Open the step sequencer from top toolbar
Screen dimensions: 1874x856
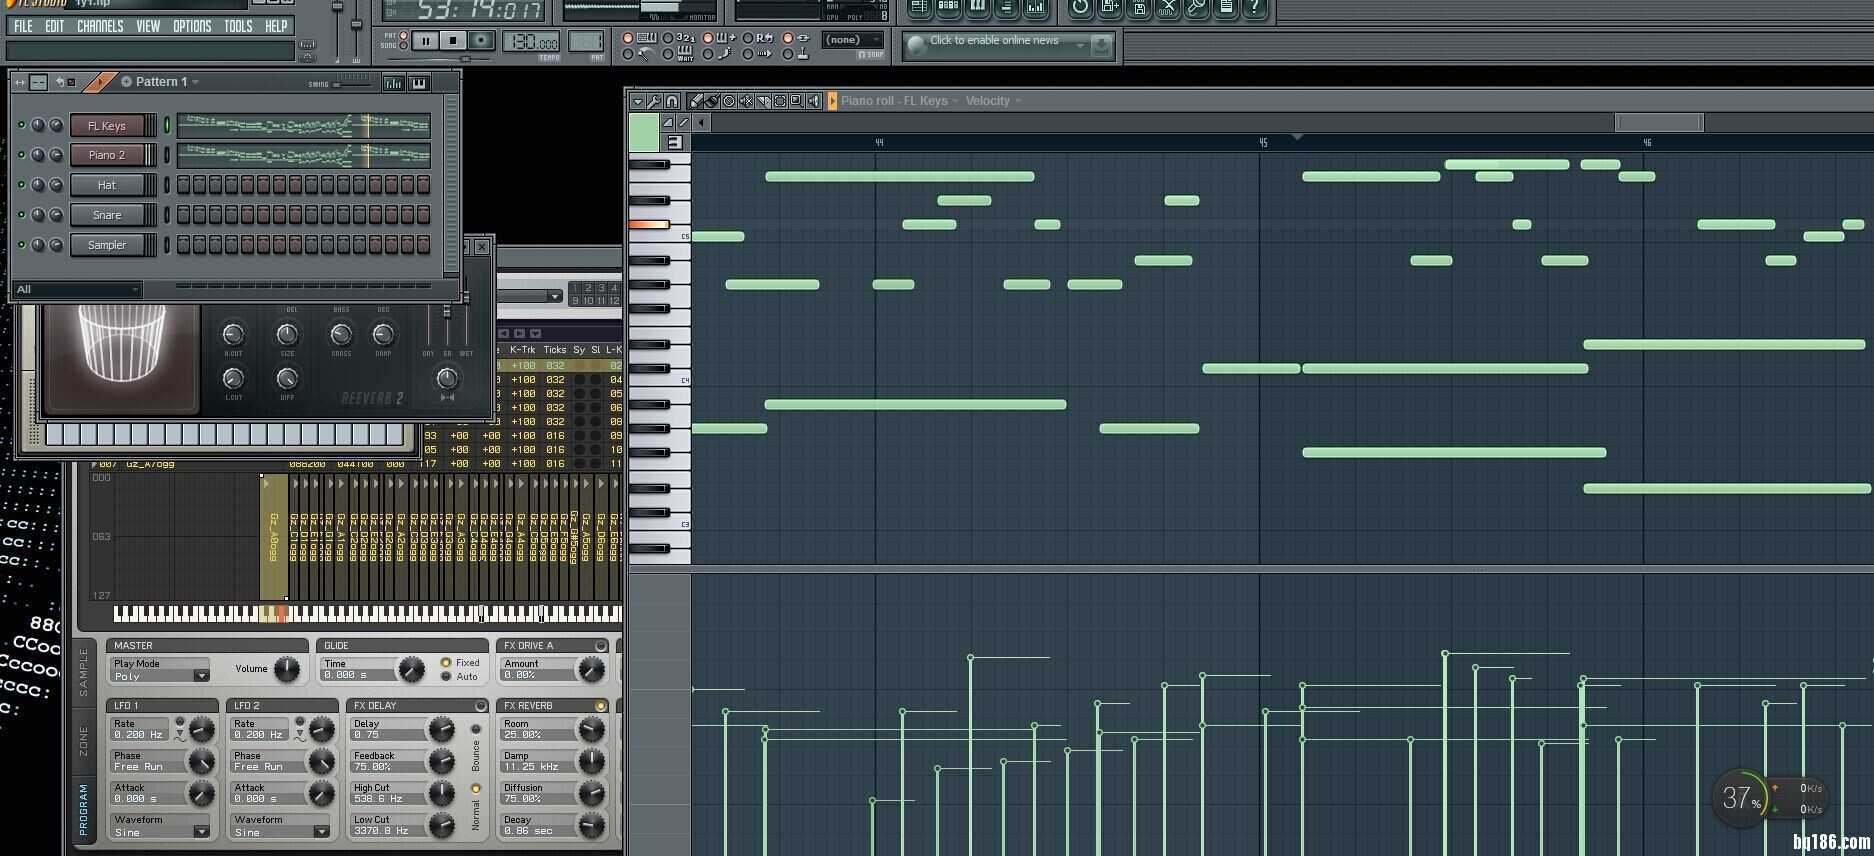coord(948,8)
